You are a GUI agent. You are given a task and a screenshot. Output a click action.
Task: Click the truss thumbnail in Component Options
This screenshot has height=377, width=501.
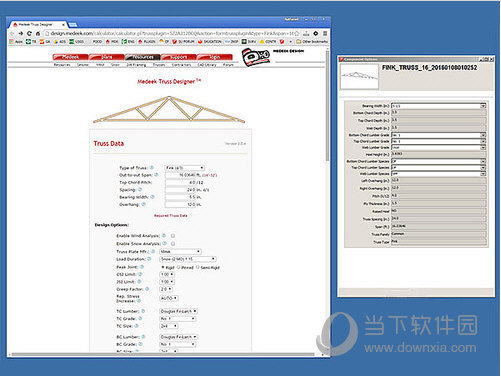point(359,76)
